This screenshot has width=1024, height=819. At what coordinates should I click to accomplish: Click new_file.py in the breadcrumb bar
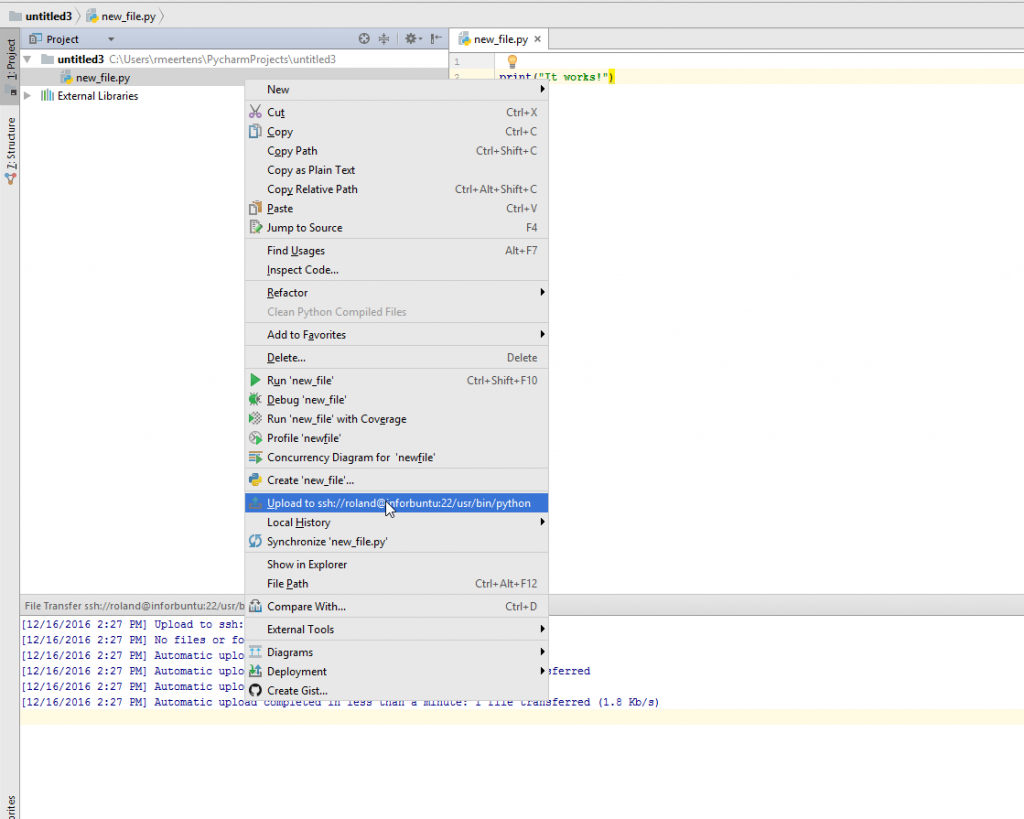click(125, 16)
